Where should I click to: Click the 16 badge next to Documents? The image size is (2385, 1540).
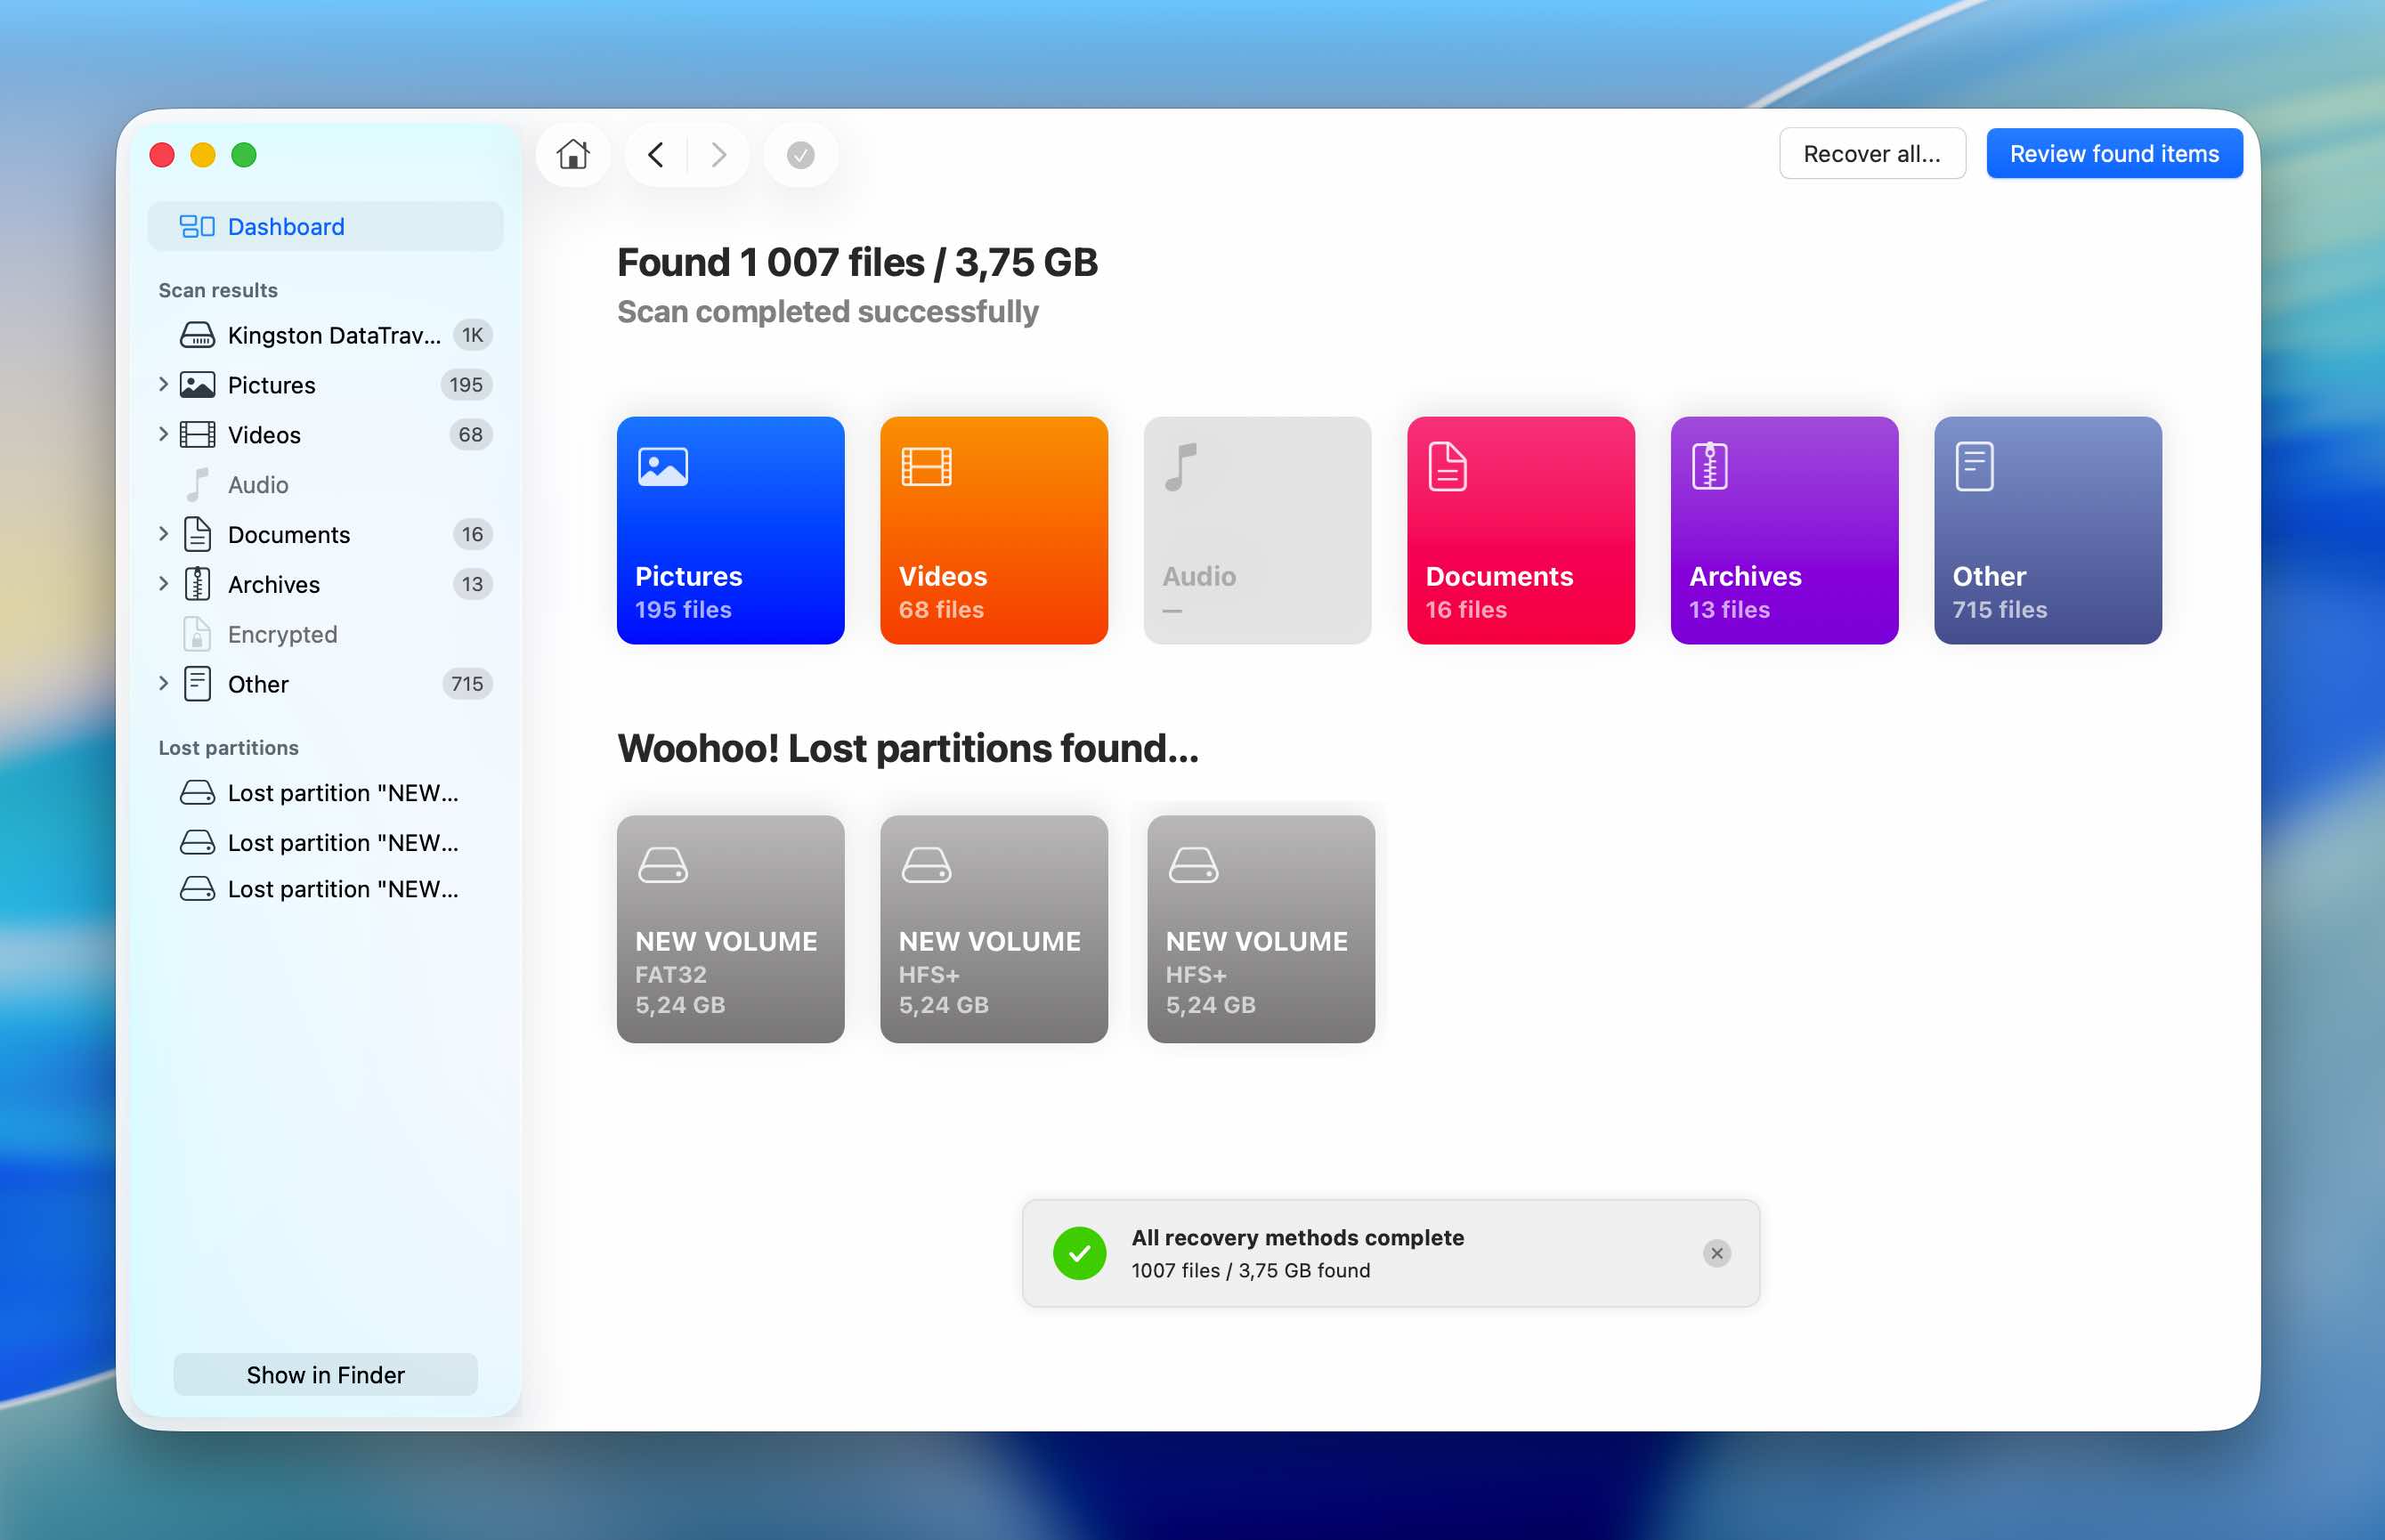pyautogui.click(x=472, y=535)
